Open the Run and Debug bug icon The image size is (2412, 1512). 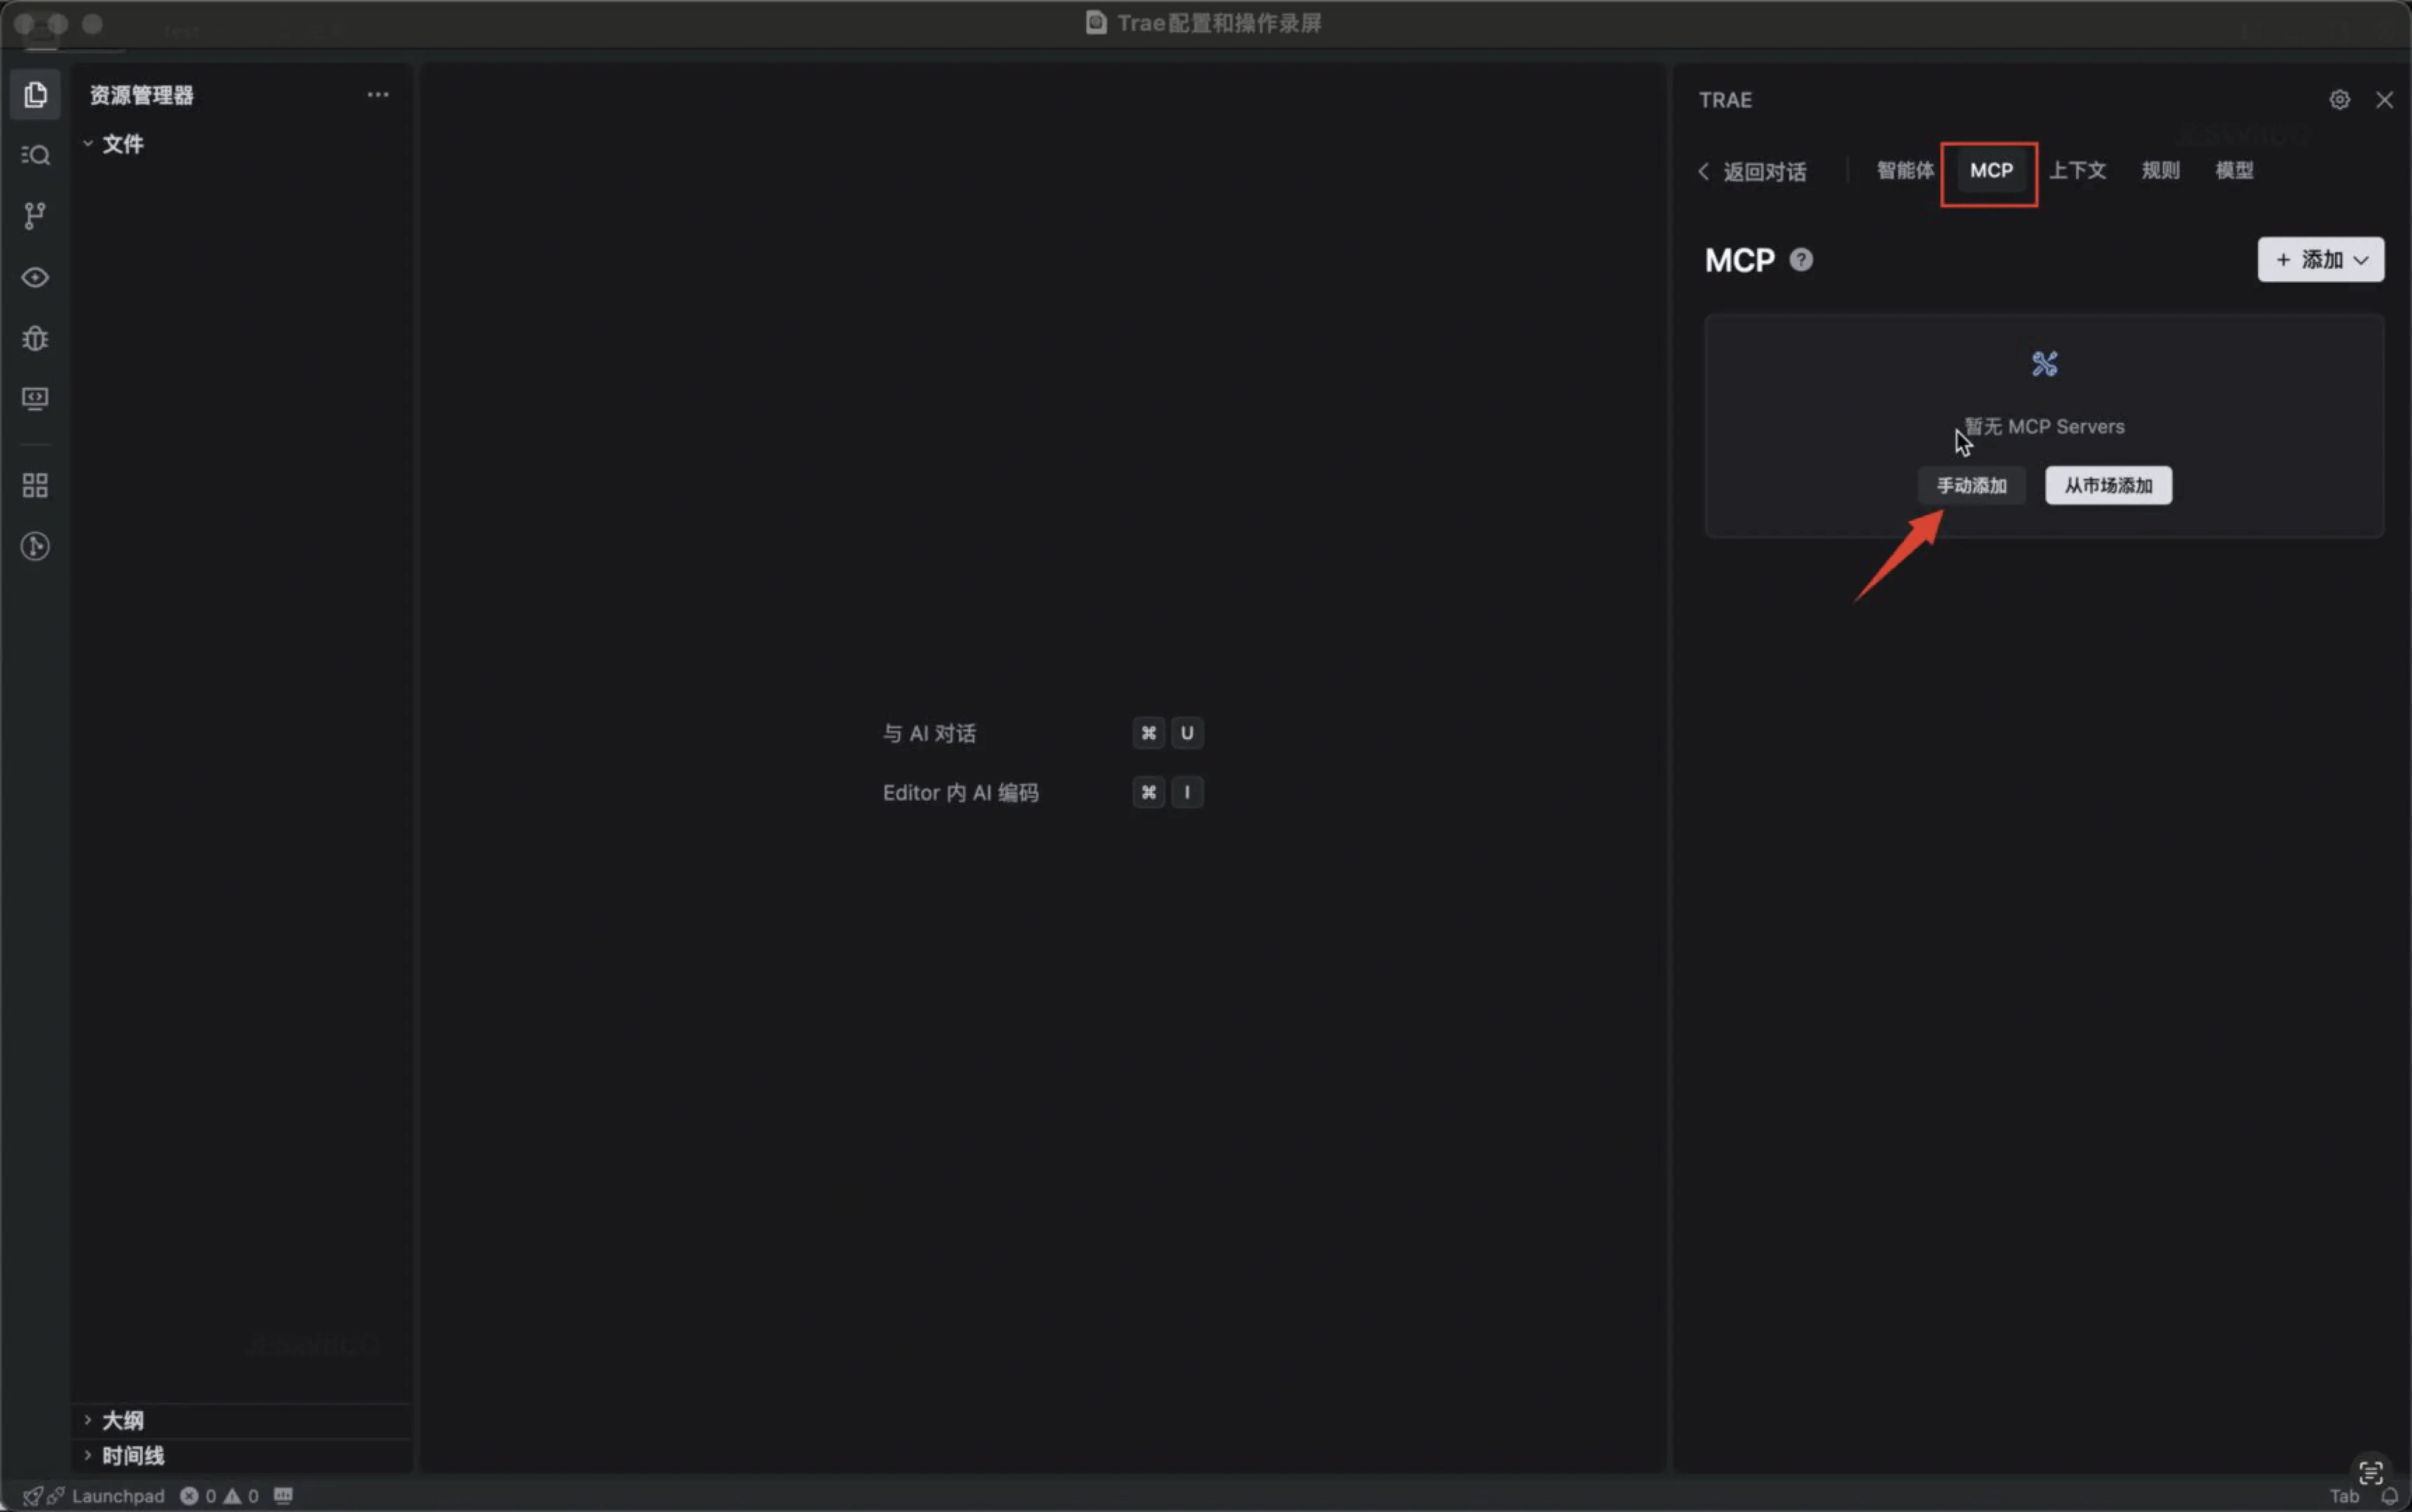(x=36, y=338)
